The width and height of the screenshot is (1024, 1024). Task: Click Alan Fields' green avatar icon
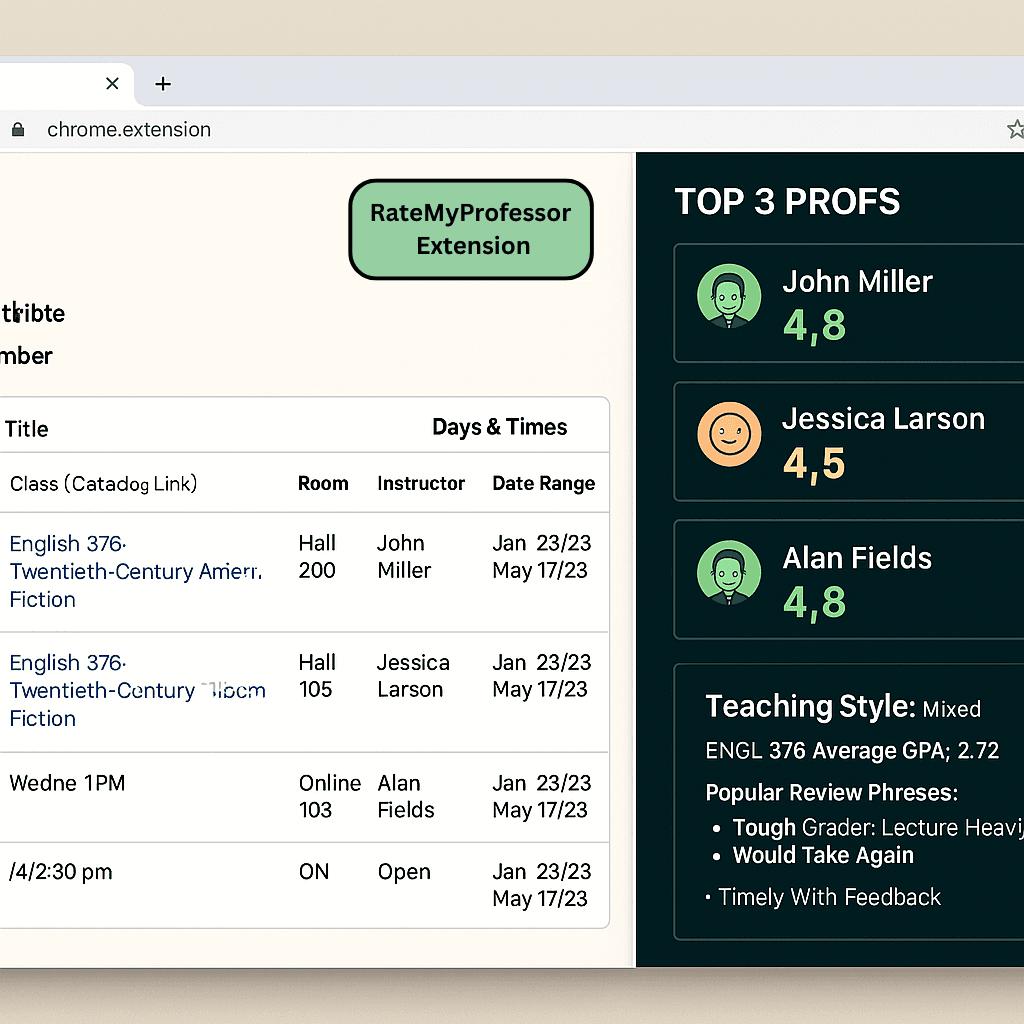pyautogui.click(x=728, y=574)
